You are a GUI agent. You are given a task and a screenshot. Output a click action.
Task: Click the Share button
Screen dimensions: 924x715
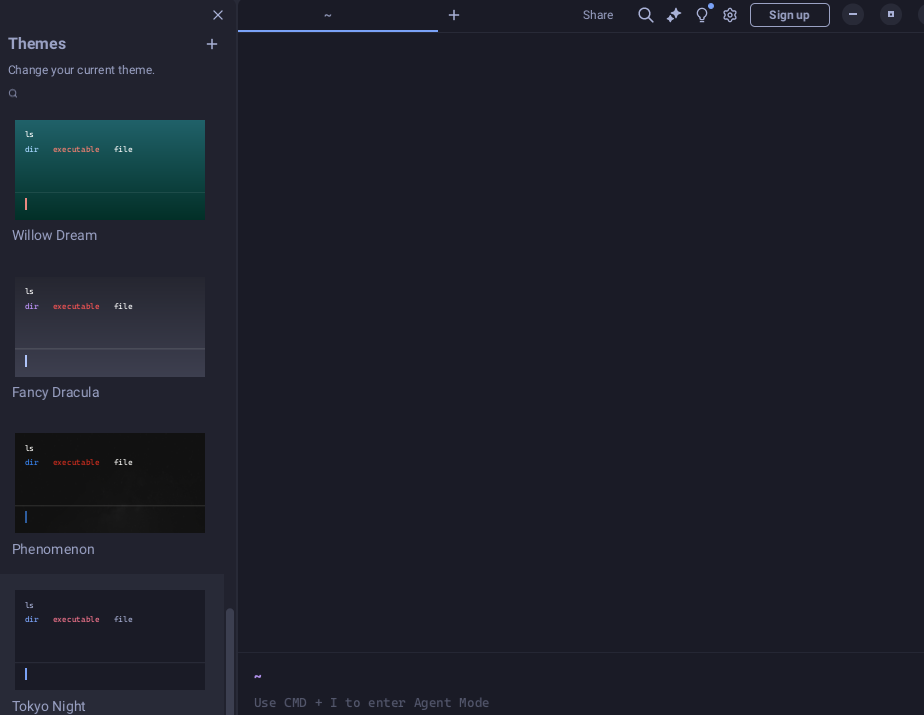pyautogui.click(x=598, y=15)
